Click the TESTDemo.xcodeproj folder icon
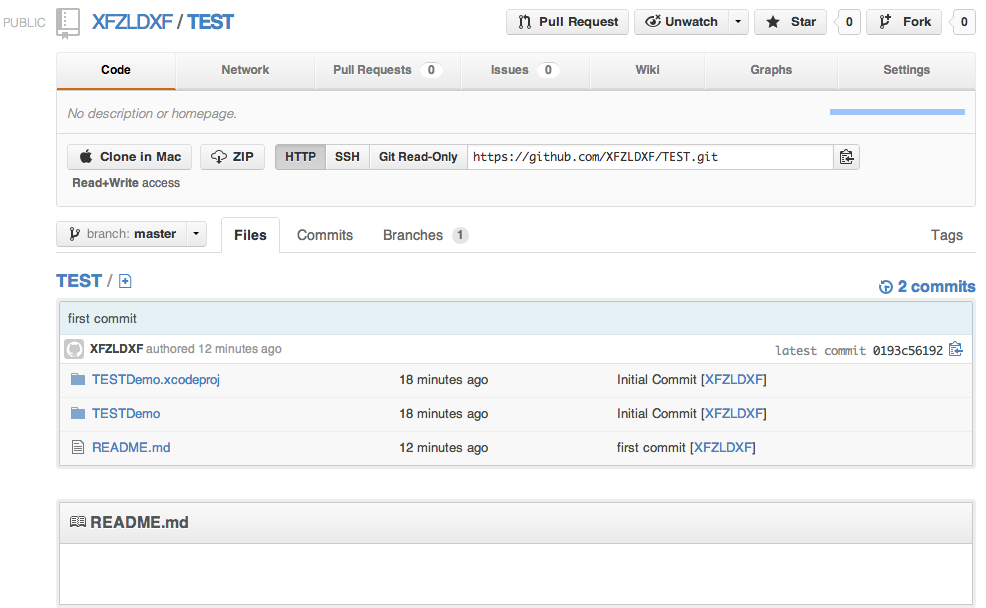Screen dimensions: 986x608 coord(78,380)
